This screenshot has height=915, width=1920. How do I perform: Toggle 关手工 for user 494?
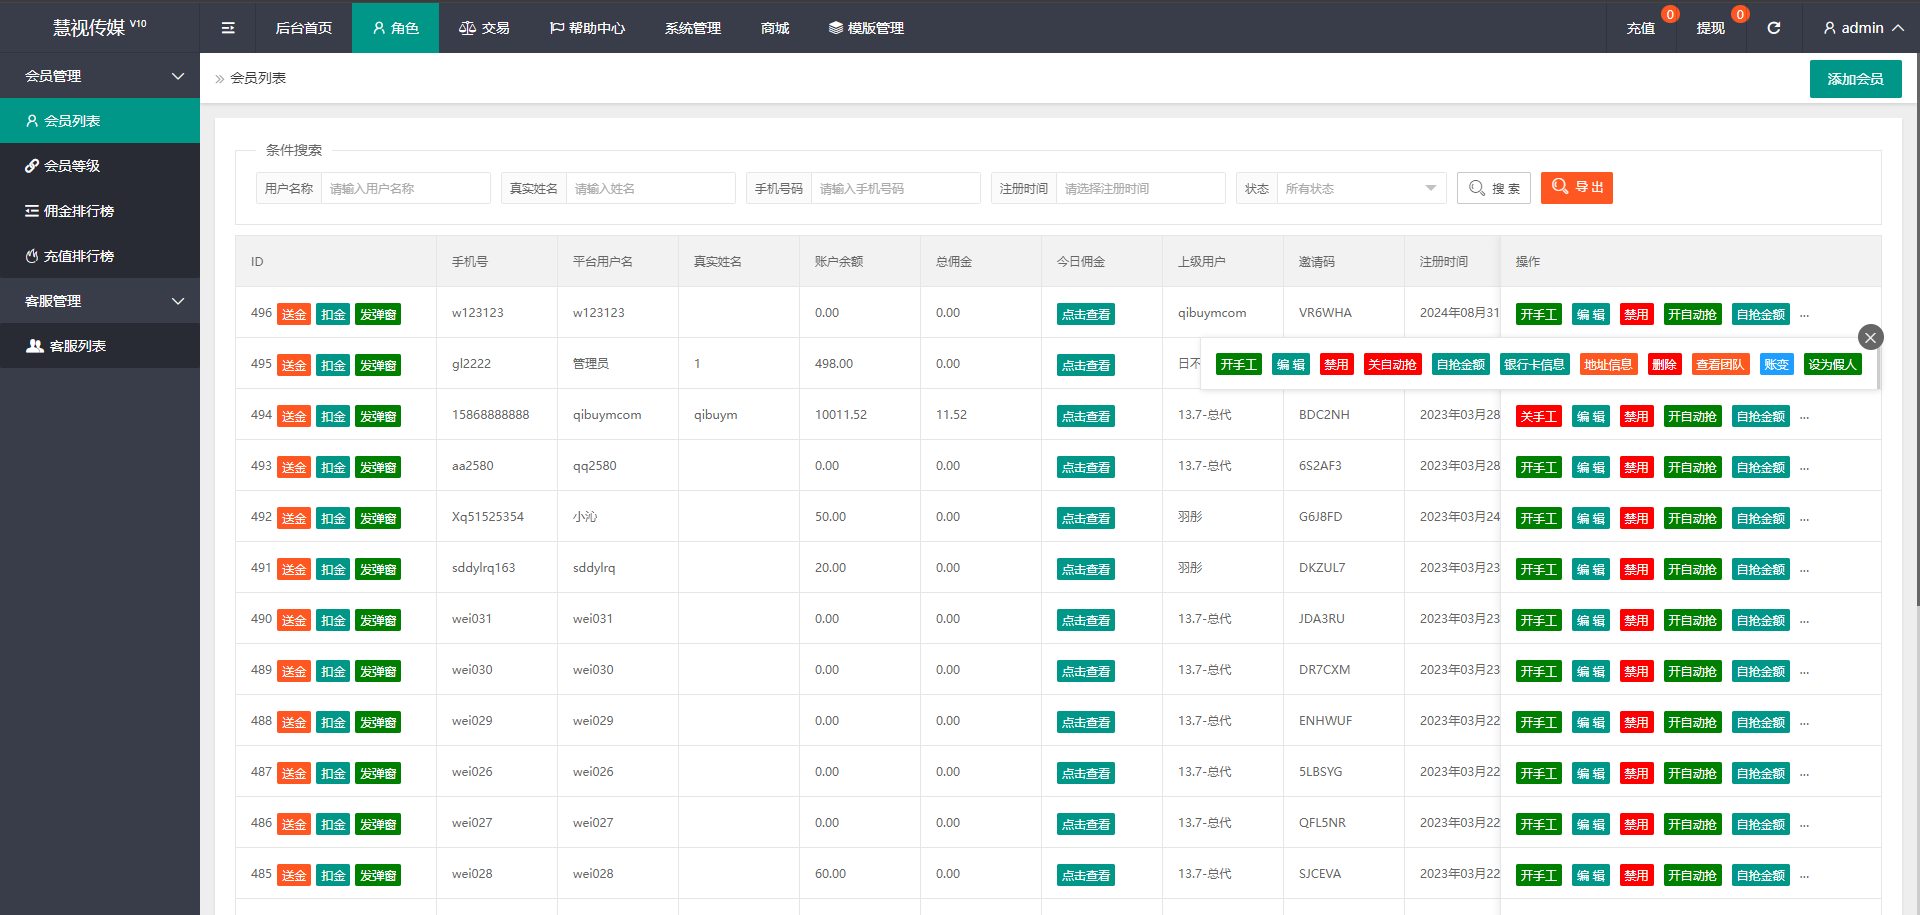1538,417
